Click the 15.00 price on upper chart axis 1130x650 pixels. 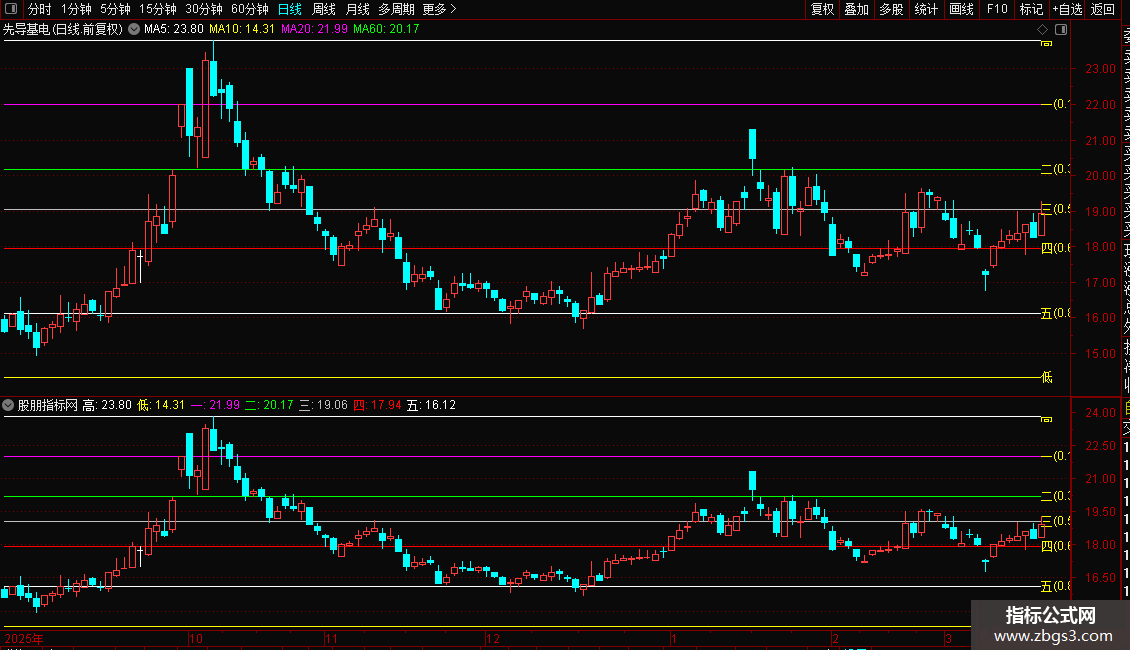pyautogui.click(x=1100, y=354)
